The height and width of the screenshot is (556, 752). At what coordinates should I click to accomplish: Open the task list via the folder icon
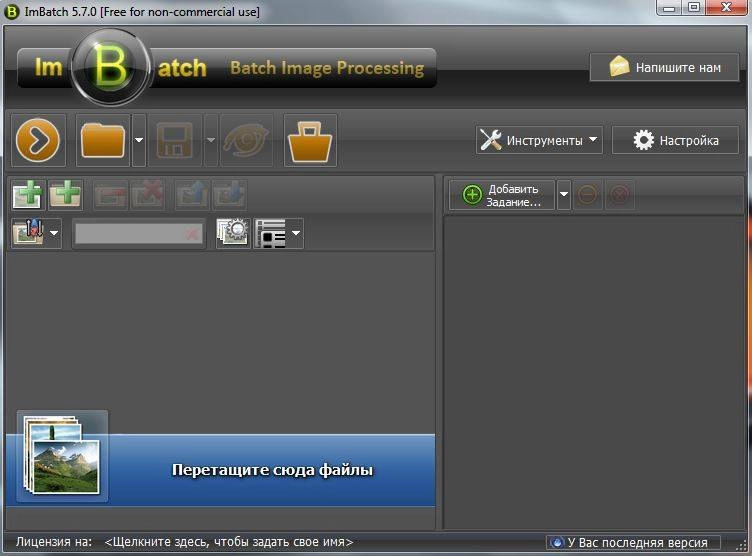[x=103, y=141]
